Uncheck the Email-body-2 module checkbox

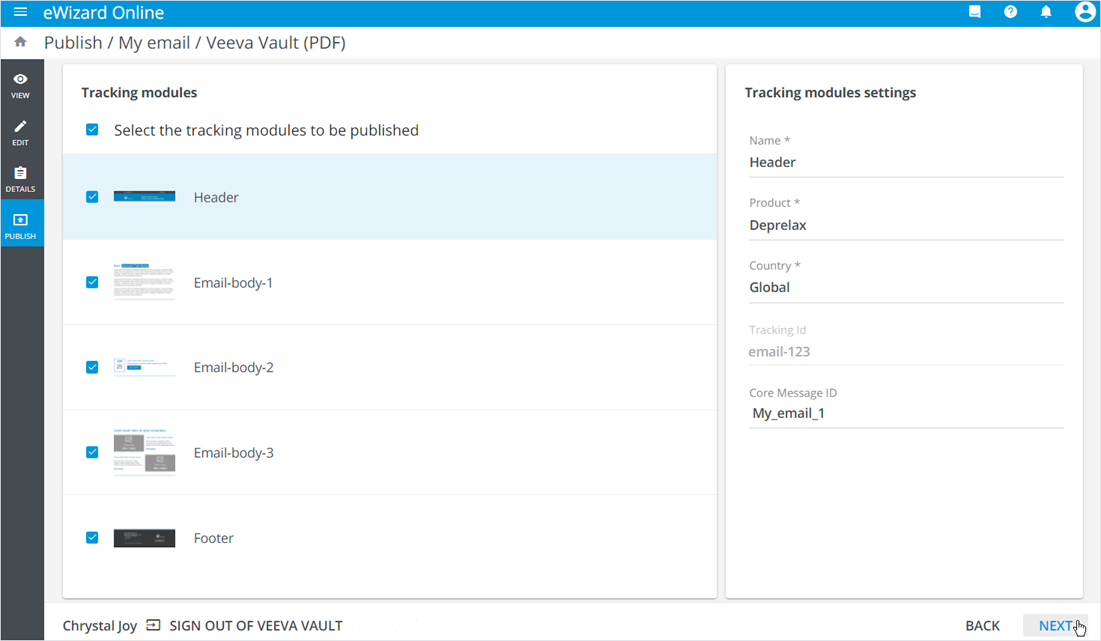(x=92, y=367)
